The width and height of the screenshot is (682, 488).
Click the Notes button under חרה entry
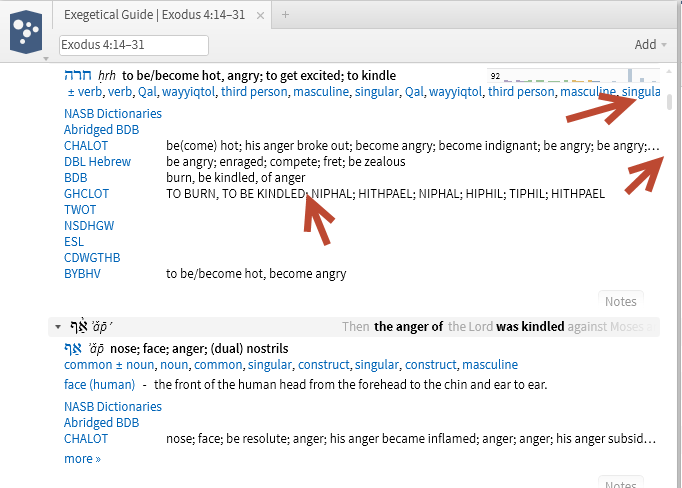click(621, 301)
